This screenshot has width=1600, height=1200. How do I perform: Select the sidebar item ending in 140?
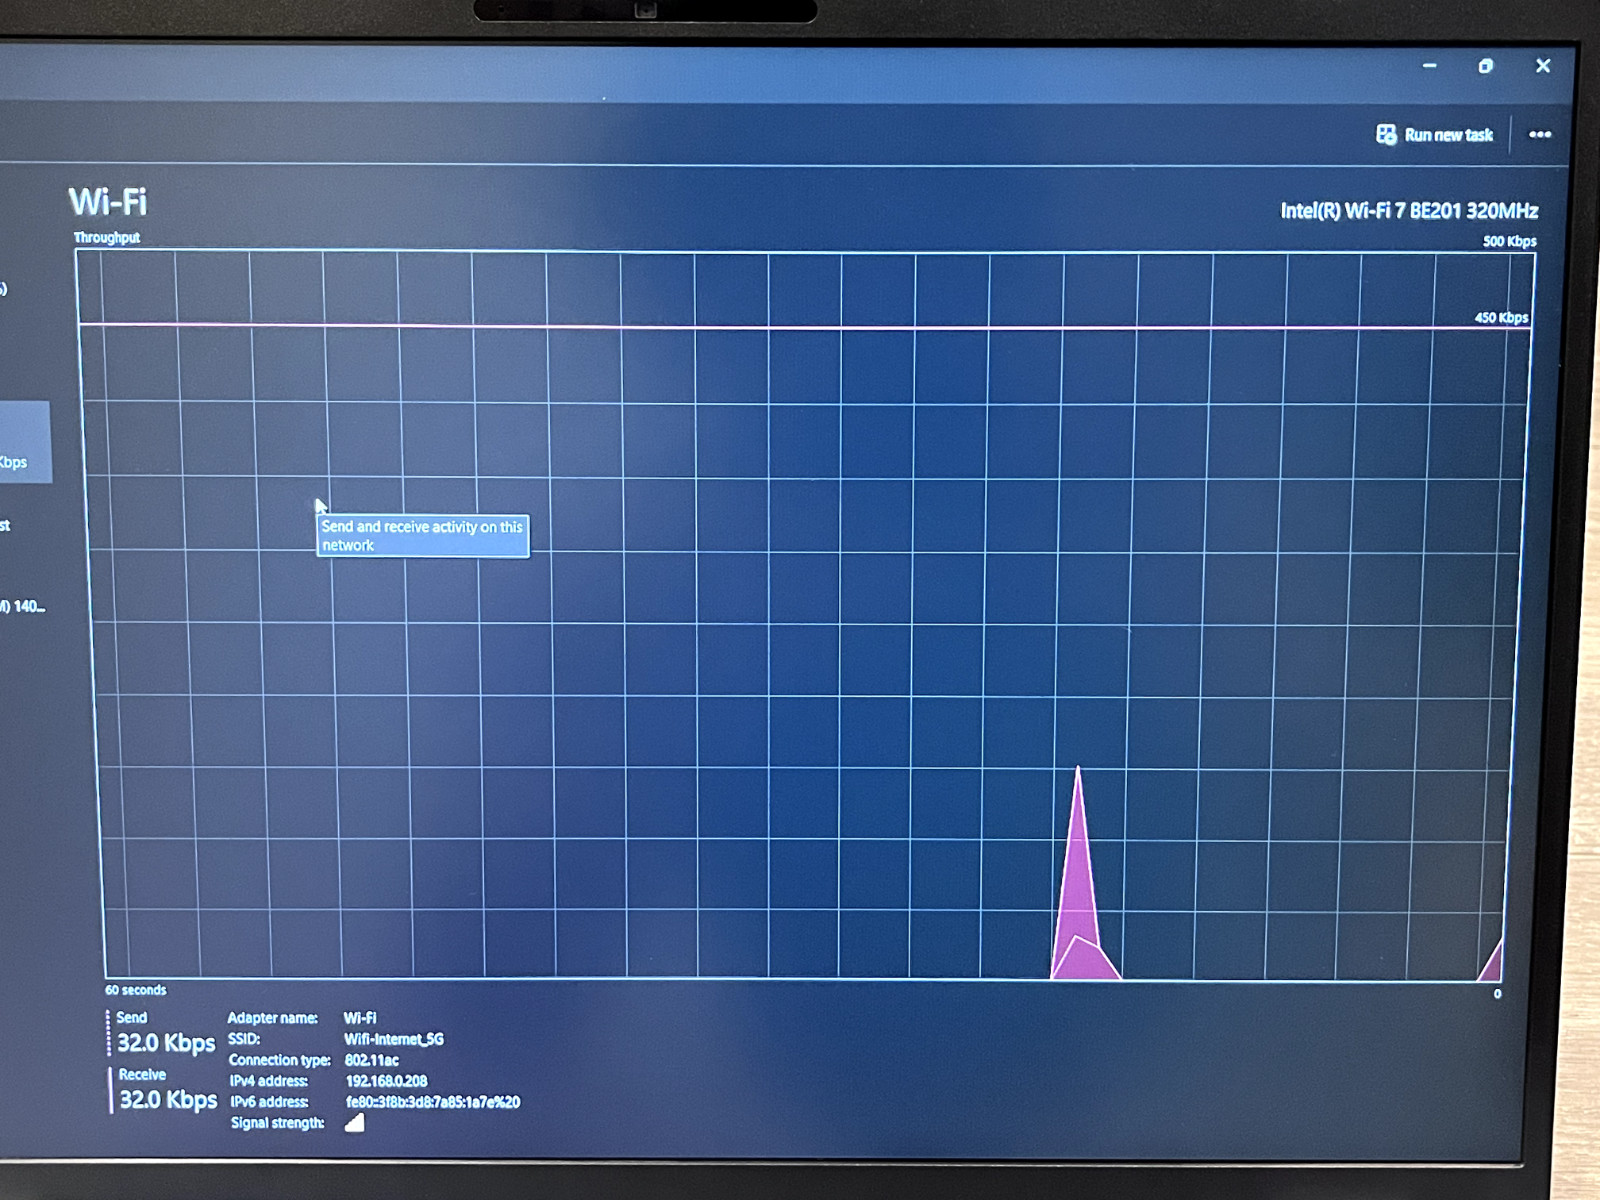[23, 606]
